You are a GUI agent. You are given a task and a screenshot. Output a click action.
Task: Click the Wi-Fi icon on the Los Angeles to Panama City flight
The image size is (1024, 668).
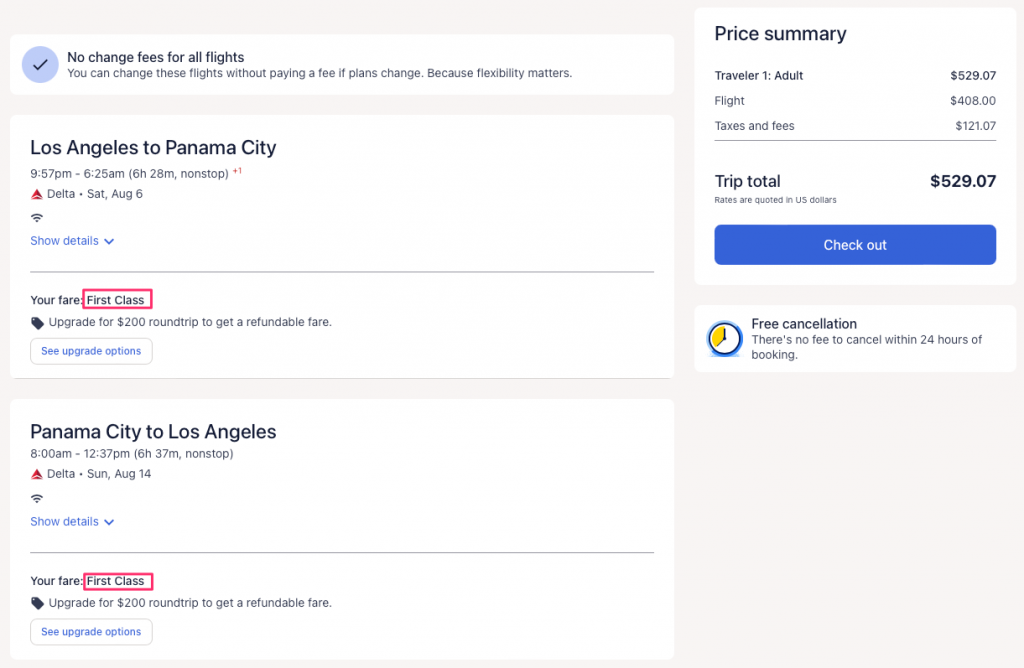coord(37,218)
